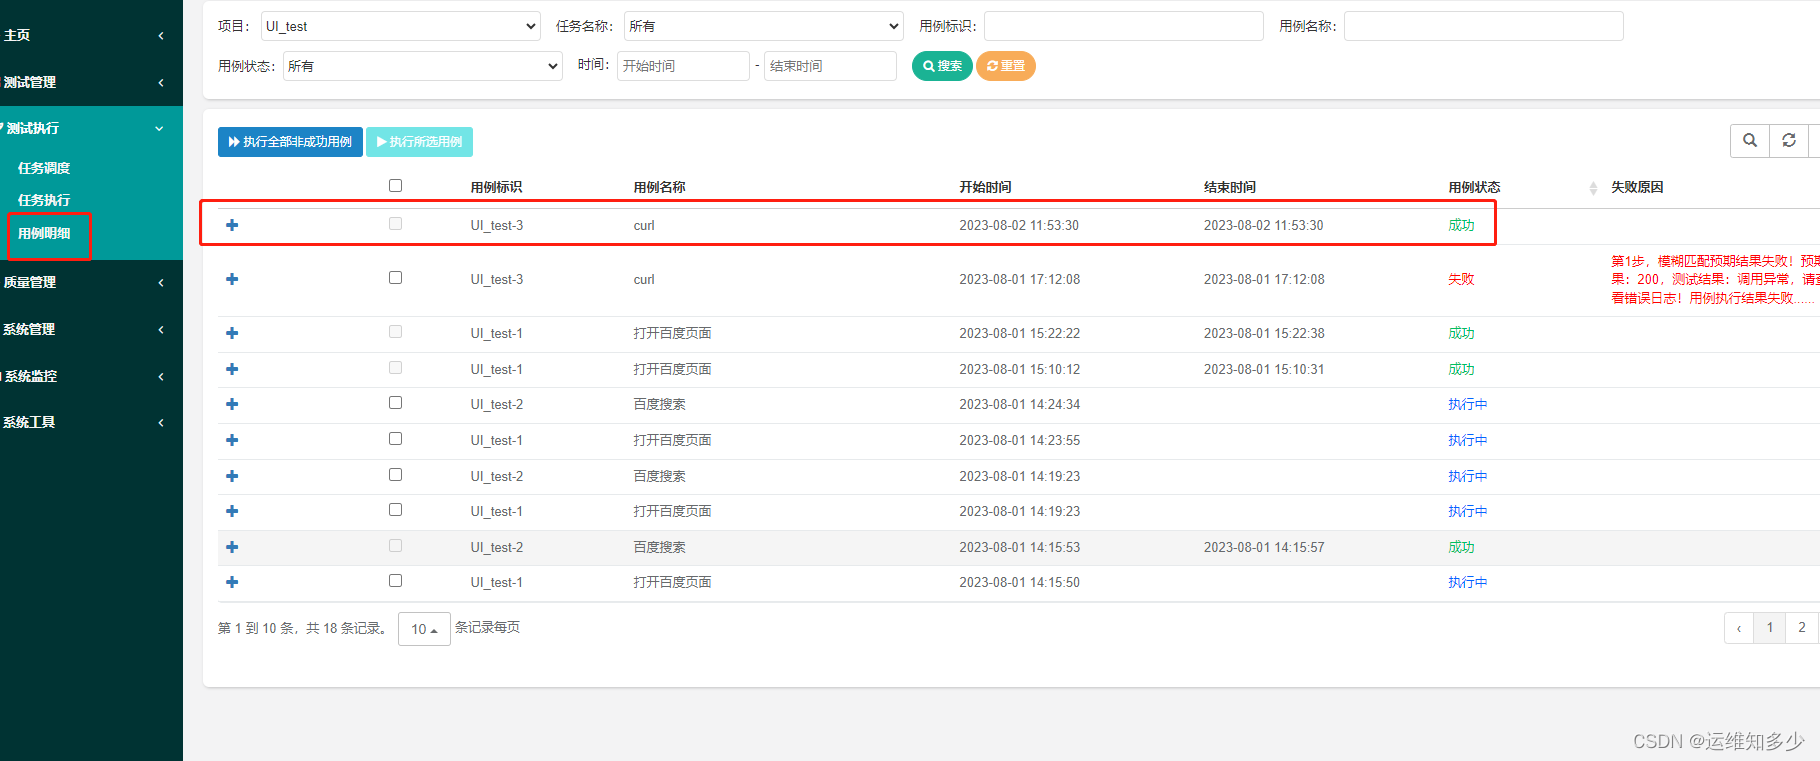Open the 10 records-per-page dropdown
The height and width of the screenshot is (761, 1820).
[424, 629]
